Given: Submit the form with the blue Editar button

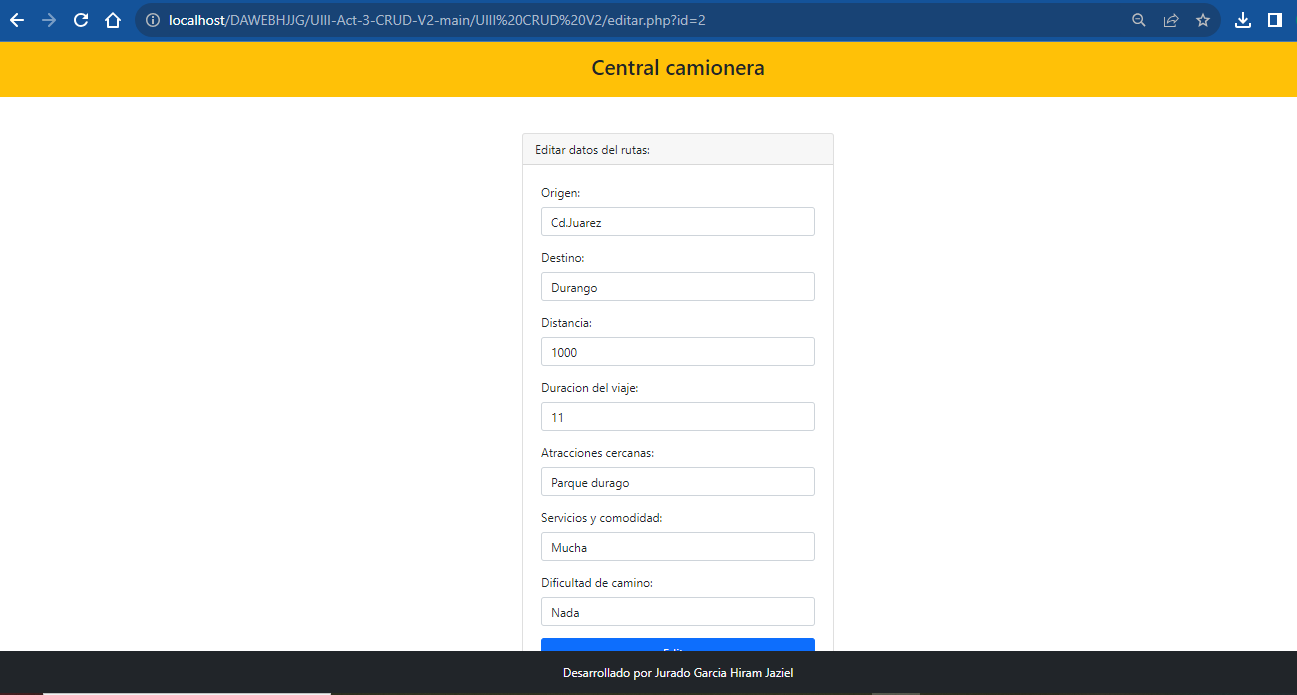Looking at the screenshot, I should tap(677, 648).
